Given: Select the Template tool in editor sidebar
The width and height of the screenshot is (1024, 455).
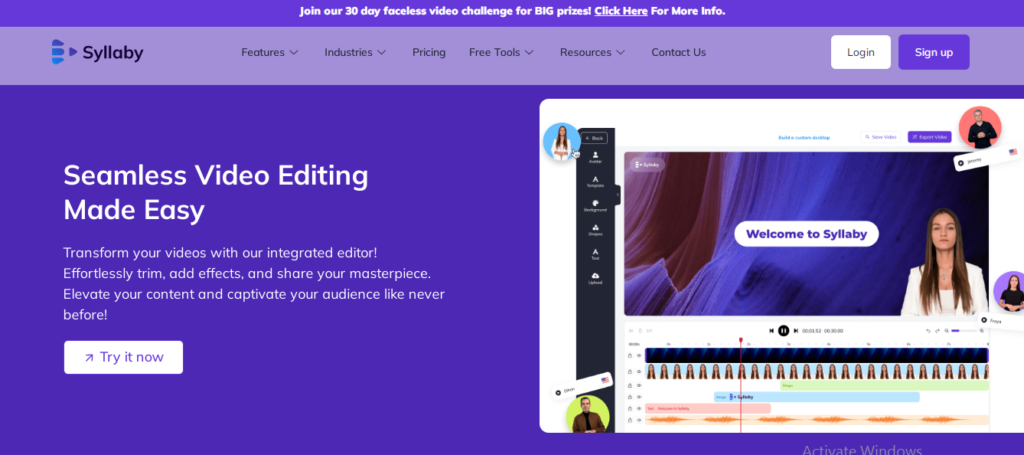Looking at the screenshot, I should pos(596,181).
